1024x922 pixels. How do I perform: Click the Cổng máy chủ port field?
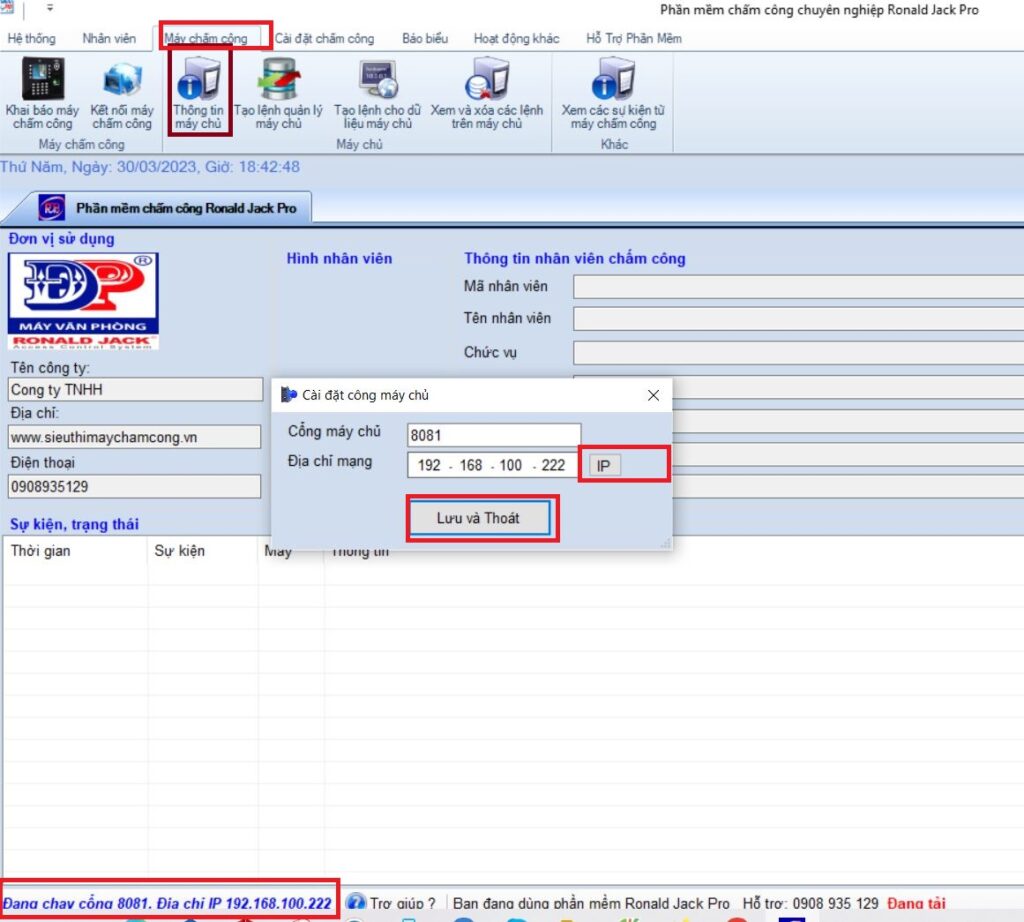click(x=494, y=435)
